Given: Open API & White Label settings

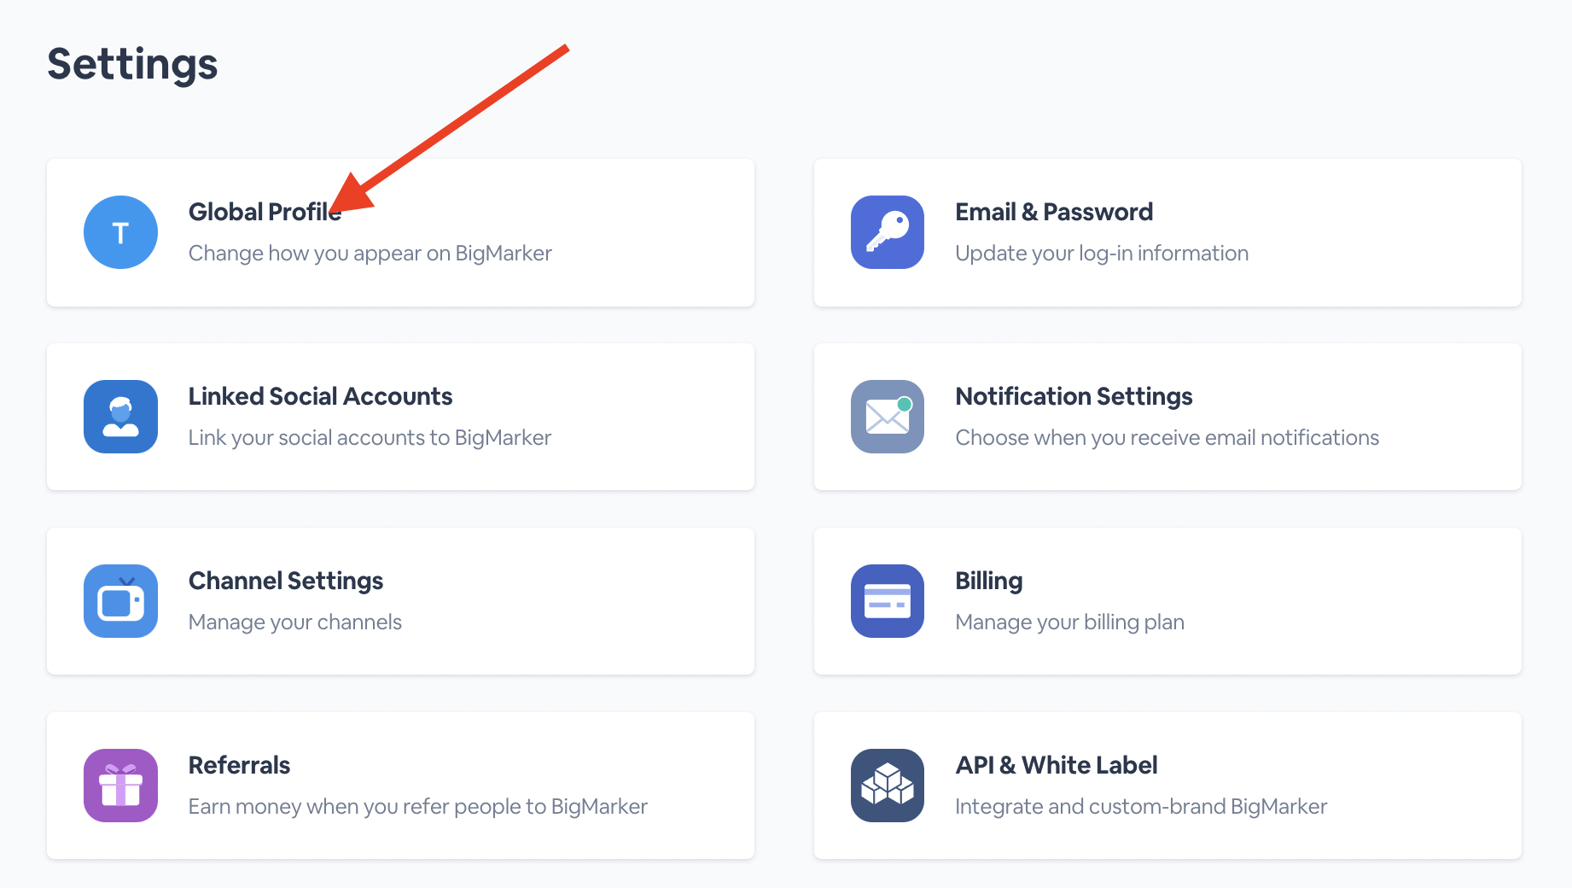Looking at the screenshot, I should tap(1057, 765).
